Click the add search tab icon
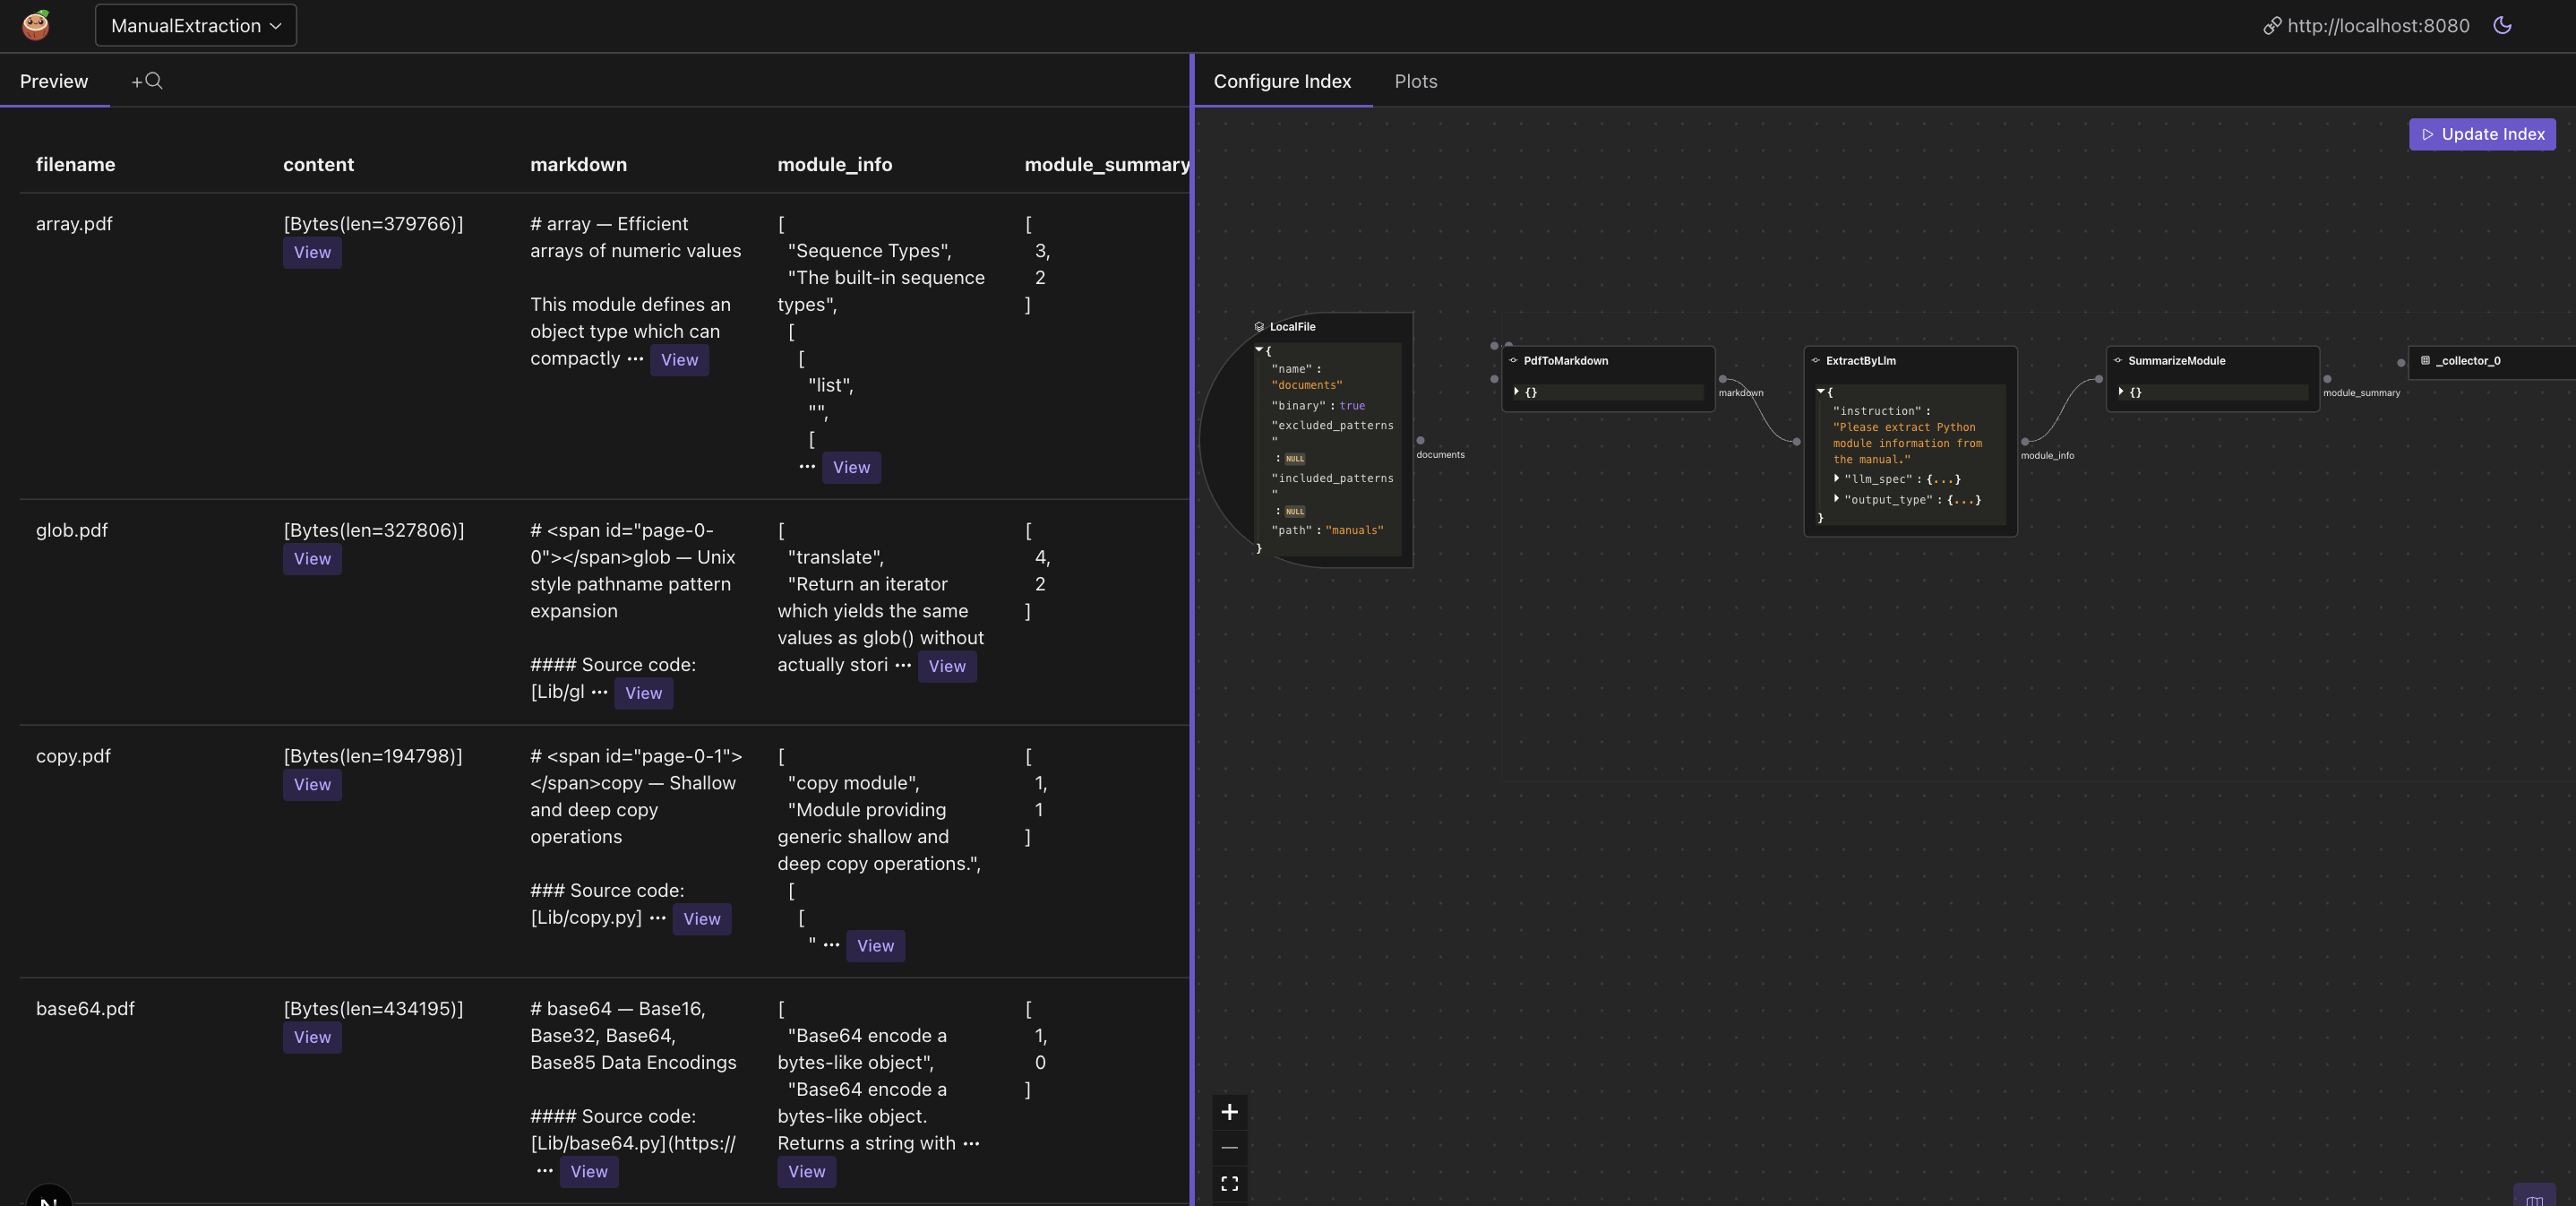Screen dimensions: 2576x1206 click(147, 81)
